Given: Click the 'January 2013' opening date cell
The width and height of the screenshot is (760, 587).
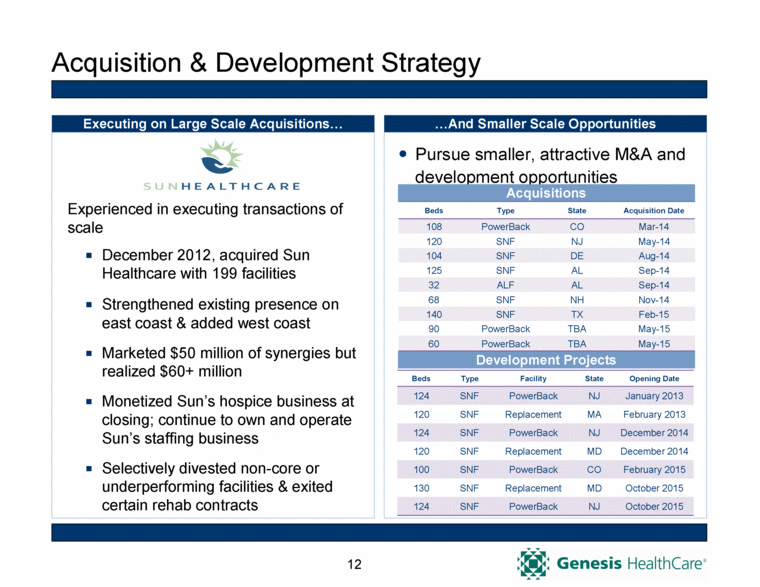Looking at the screenshot, I should coord(654,397).
